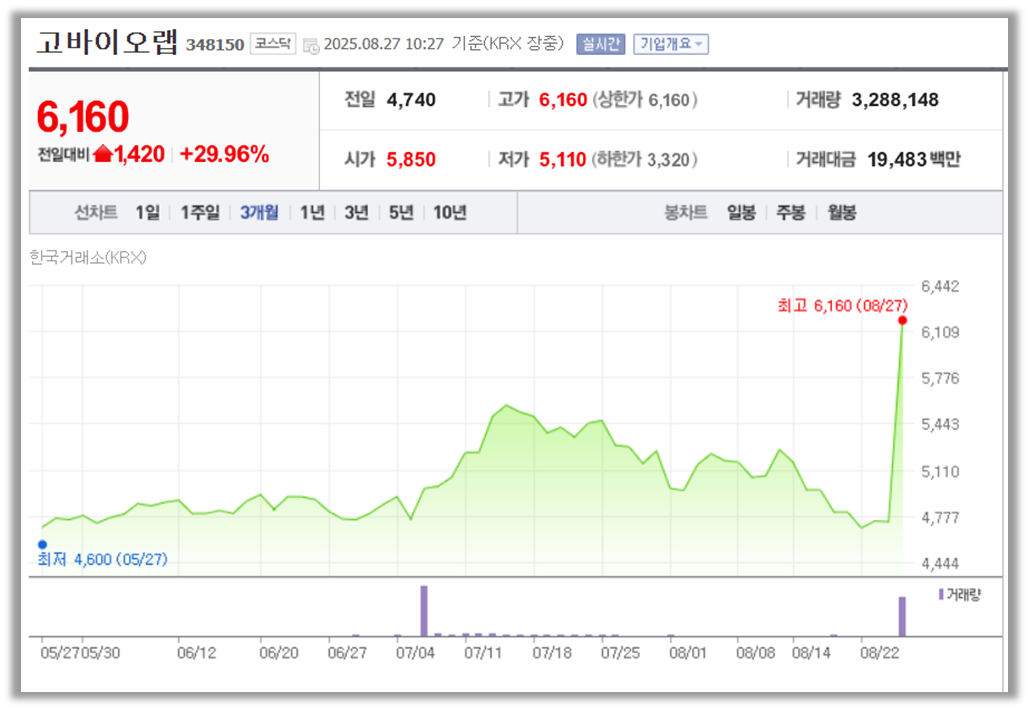Toggle the 실시간 real-time button
This screenshot has height=710, width=1029.
pos(600,44)
